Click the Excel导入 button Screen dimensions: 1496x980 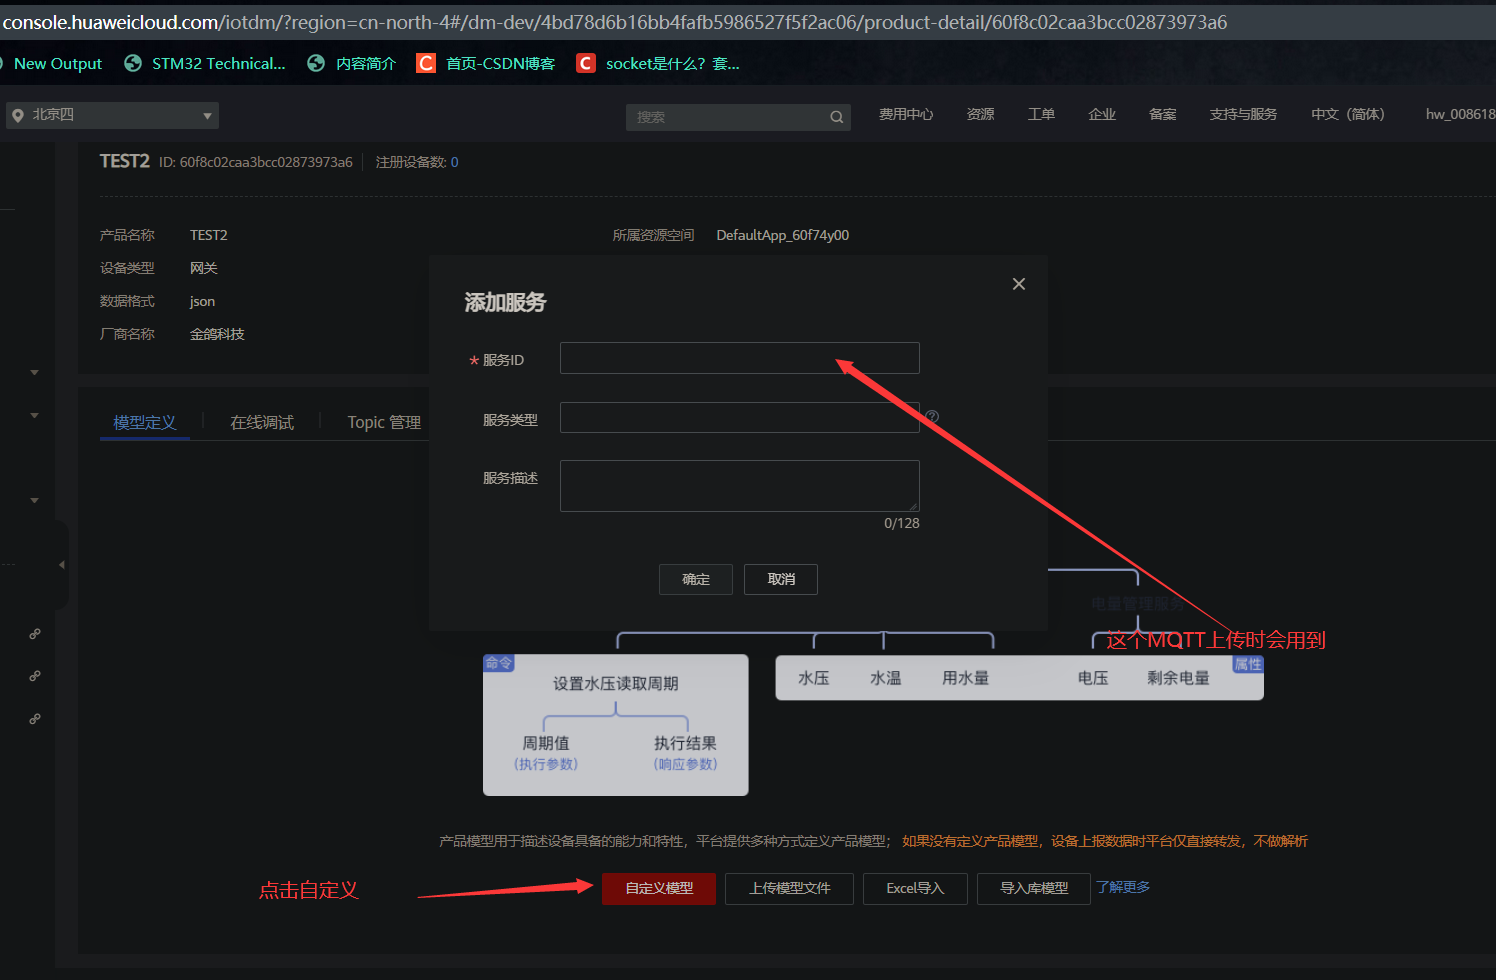[915, 888]
